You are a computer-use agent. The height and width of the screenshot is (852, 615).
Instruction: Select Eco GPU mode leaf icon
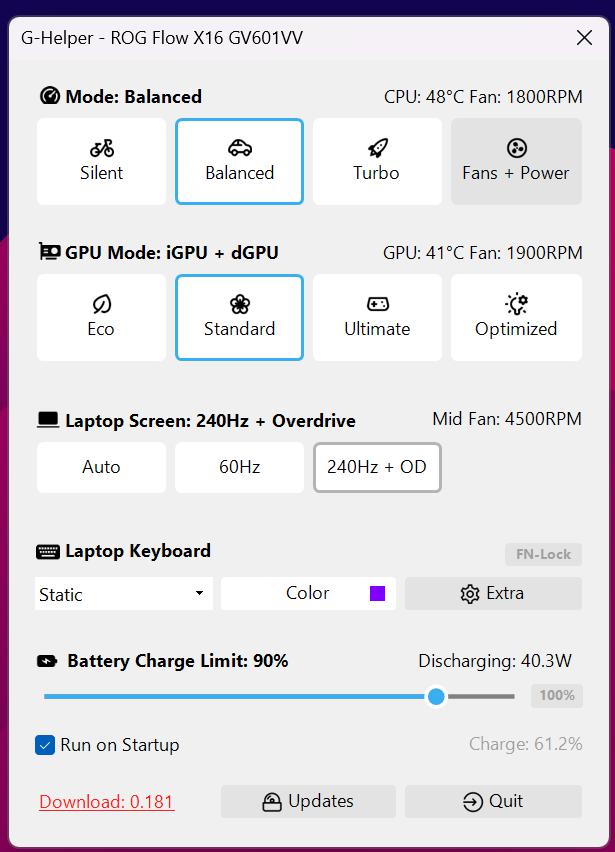[x=101, y=317]
